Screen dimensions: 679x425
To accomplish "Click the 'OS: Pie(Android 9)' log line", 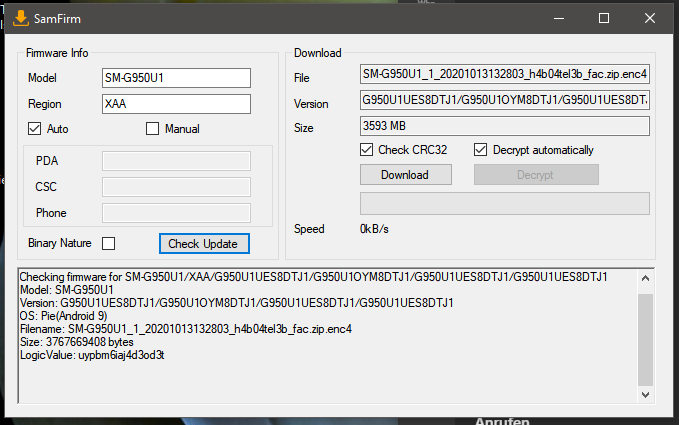I will 64,316.
